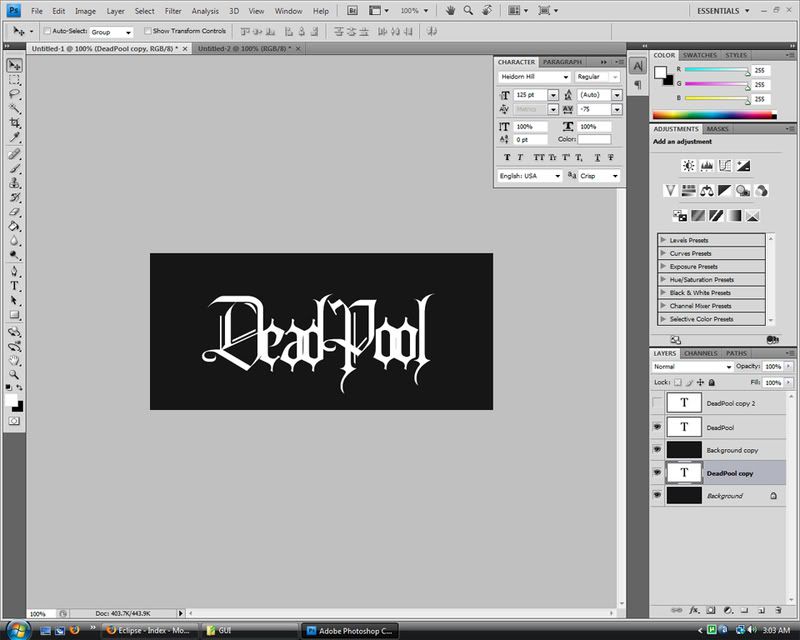Select the Rectangular Marquee tool
The width and height of the screenshot is (800, 640).
click(14, 80)
